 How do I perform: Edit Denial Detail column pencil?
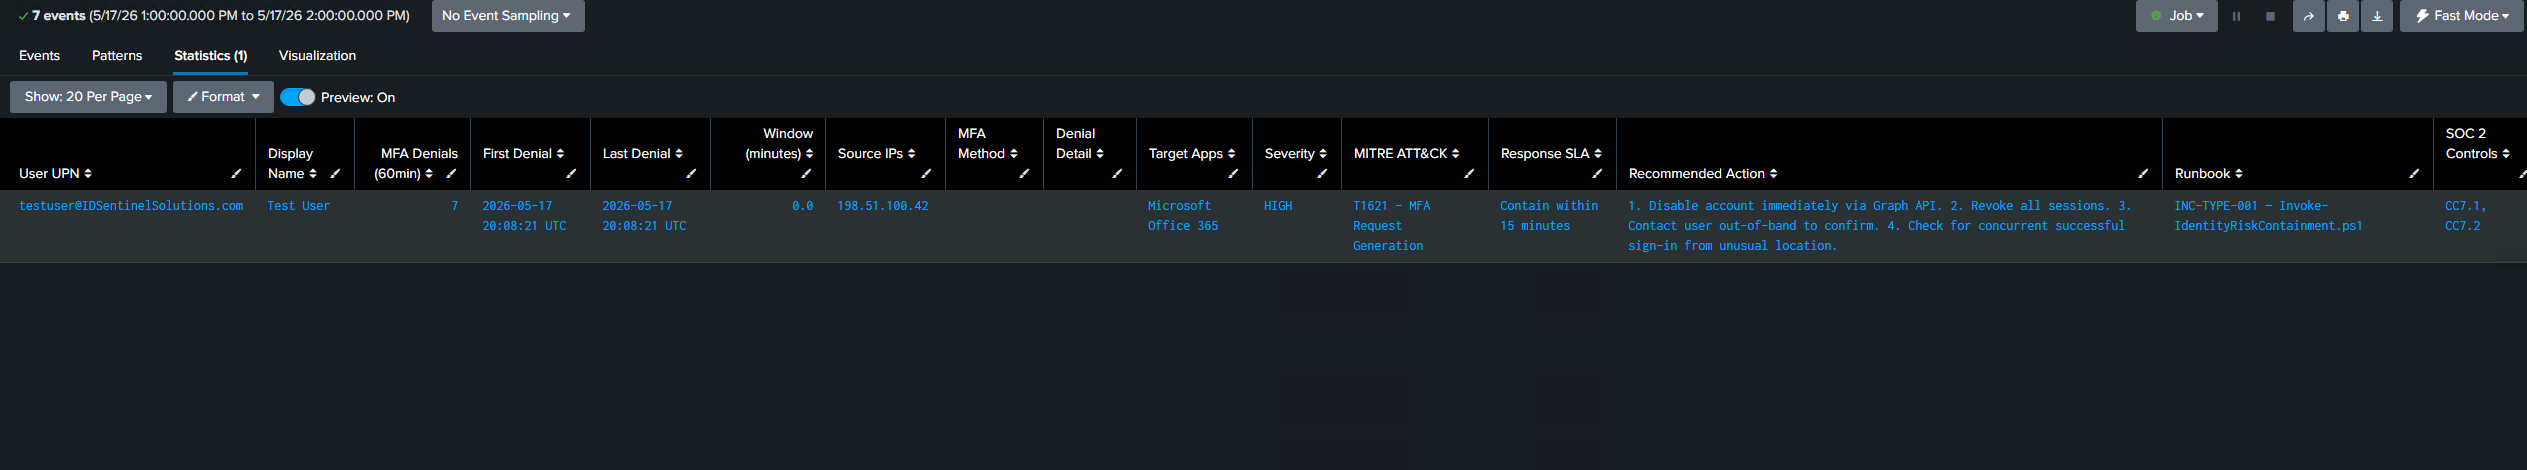(x=1117, y=174)
